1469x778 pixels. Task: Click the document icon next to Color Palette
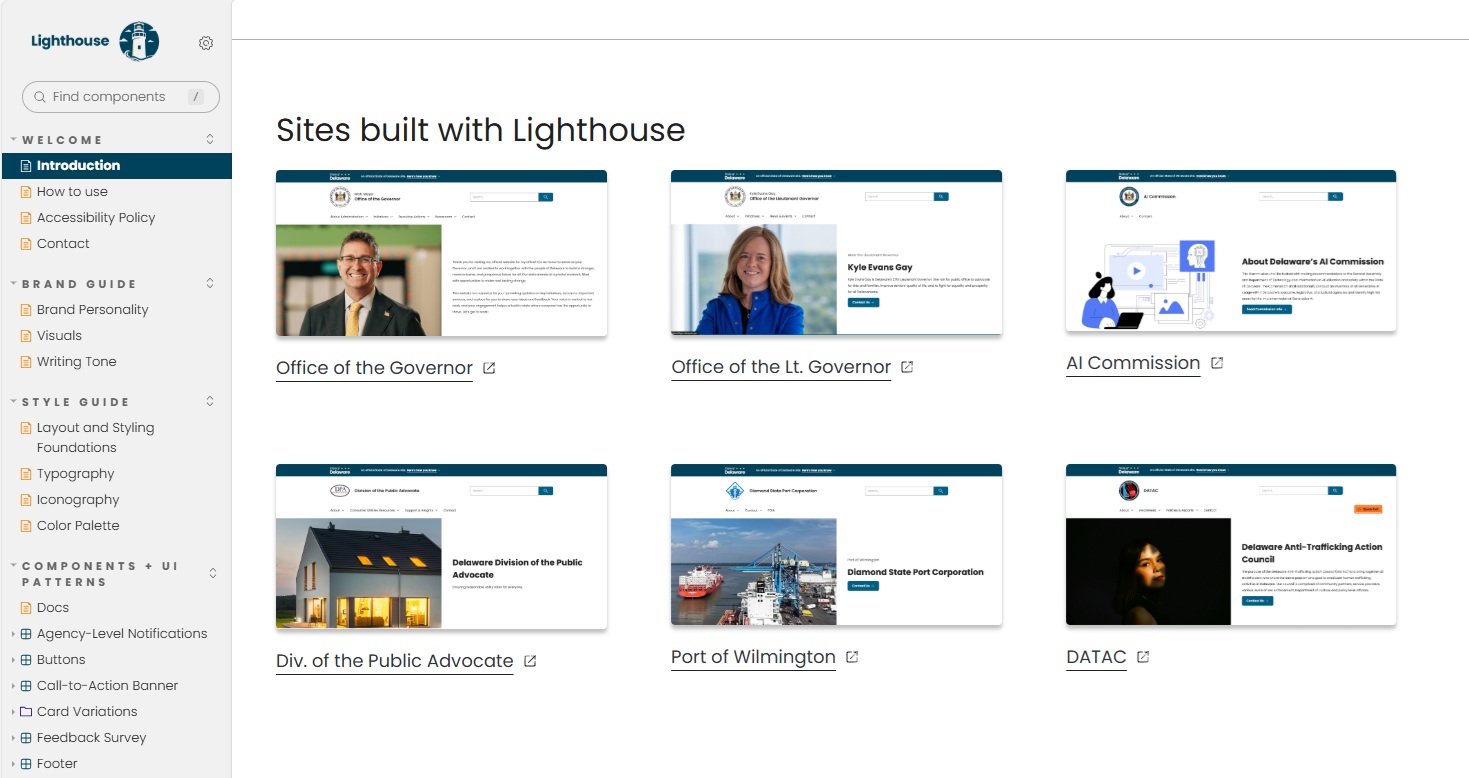(x=27, y=526)
